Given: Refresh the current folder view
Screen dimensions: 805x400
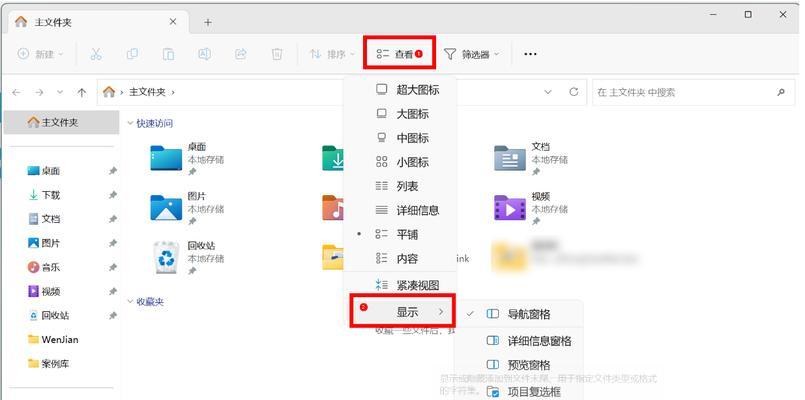Looking at the screenshot, I should [x=573, y=92].
